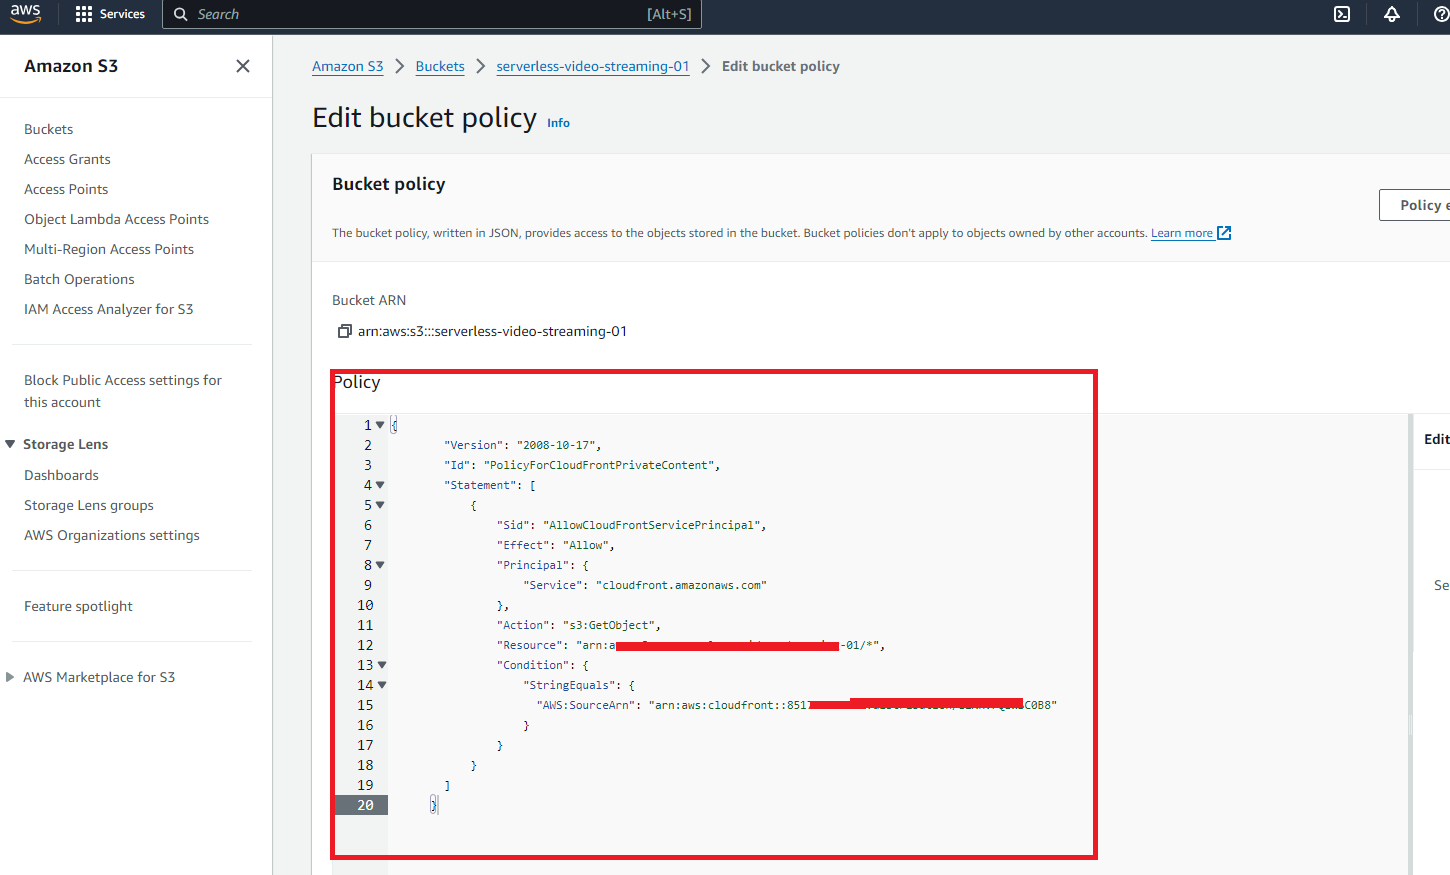Open Object Lambda Access Points
Viewport: 1450px width, 875px height.
click(x=116, y=219)
